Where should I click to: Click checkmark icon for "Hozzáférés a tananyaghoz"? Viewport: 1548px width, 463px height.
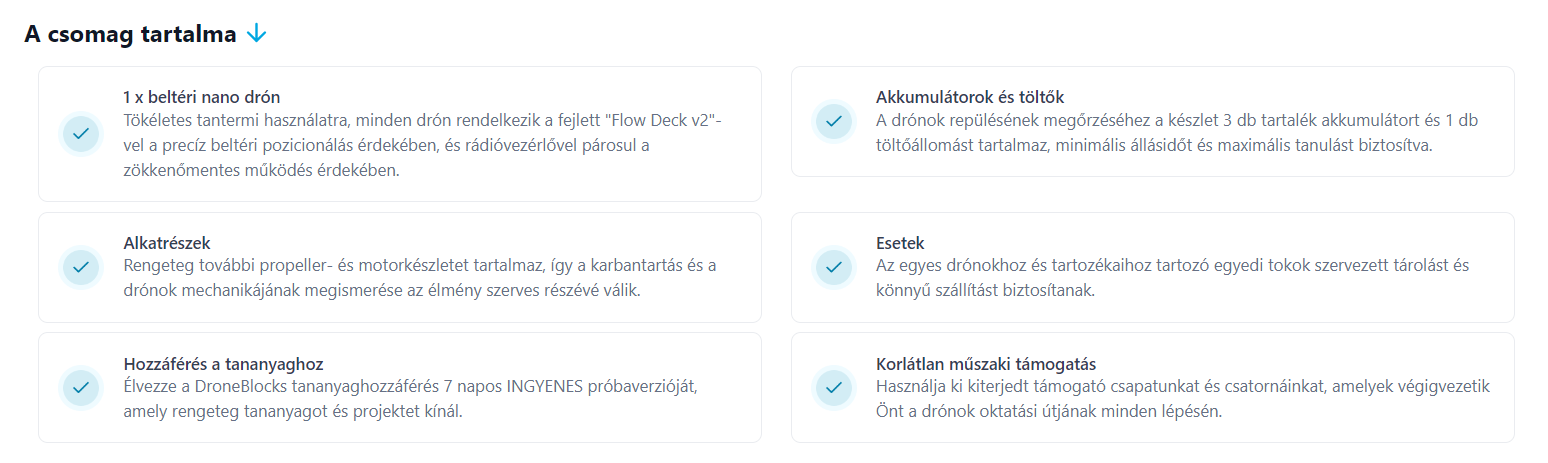coord(81,387)
